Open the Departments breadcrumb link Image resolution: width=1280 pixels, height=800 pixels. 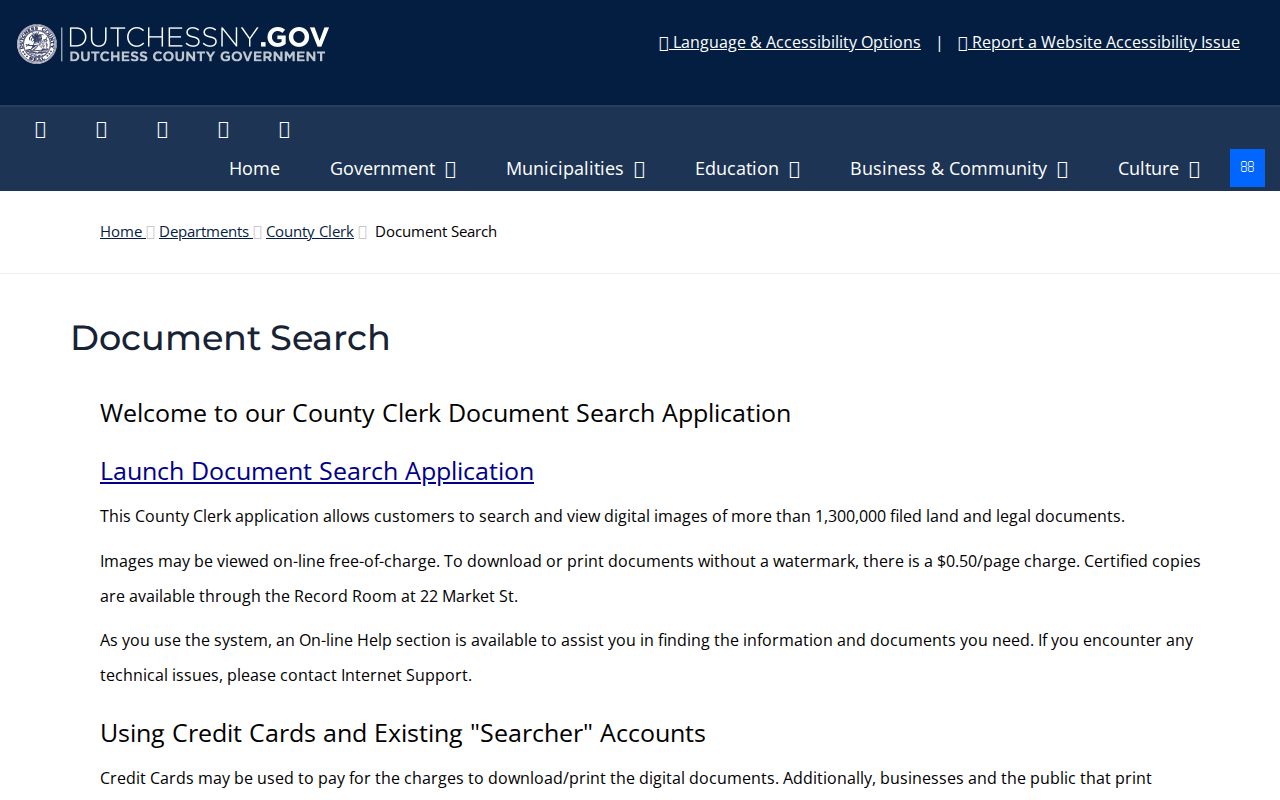click(x=204, y=231)
